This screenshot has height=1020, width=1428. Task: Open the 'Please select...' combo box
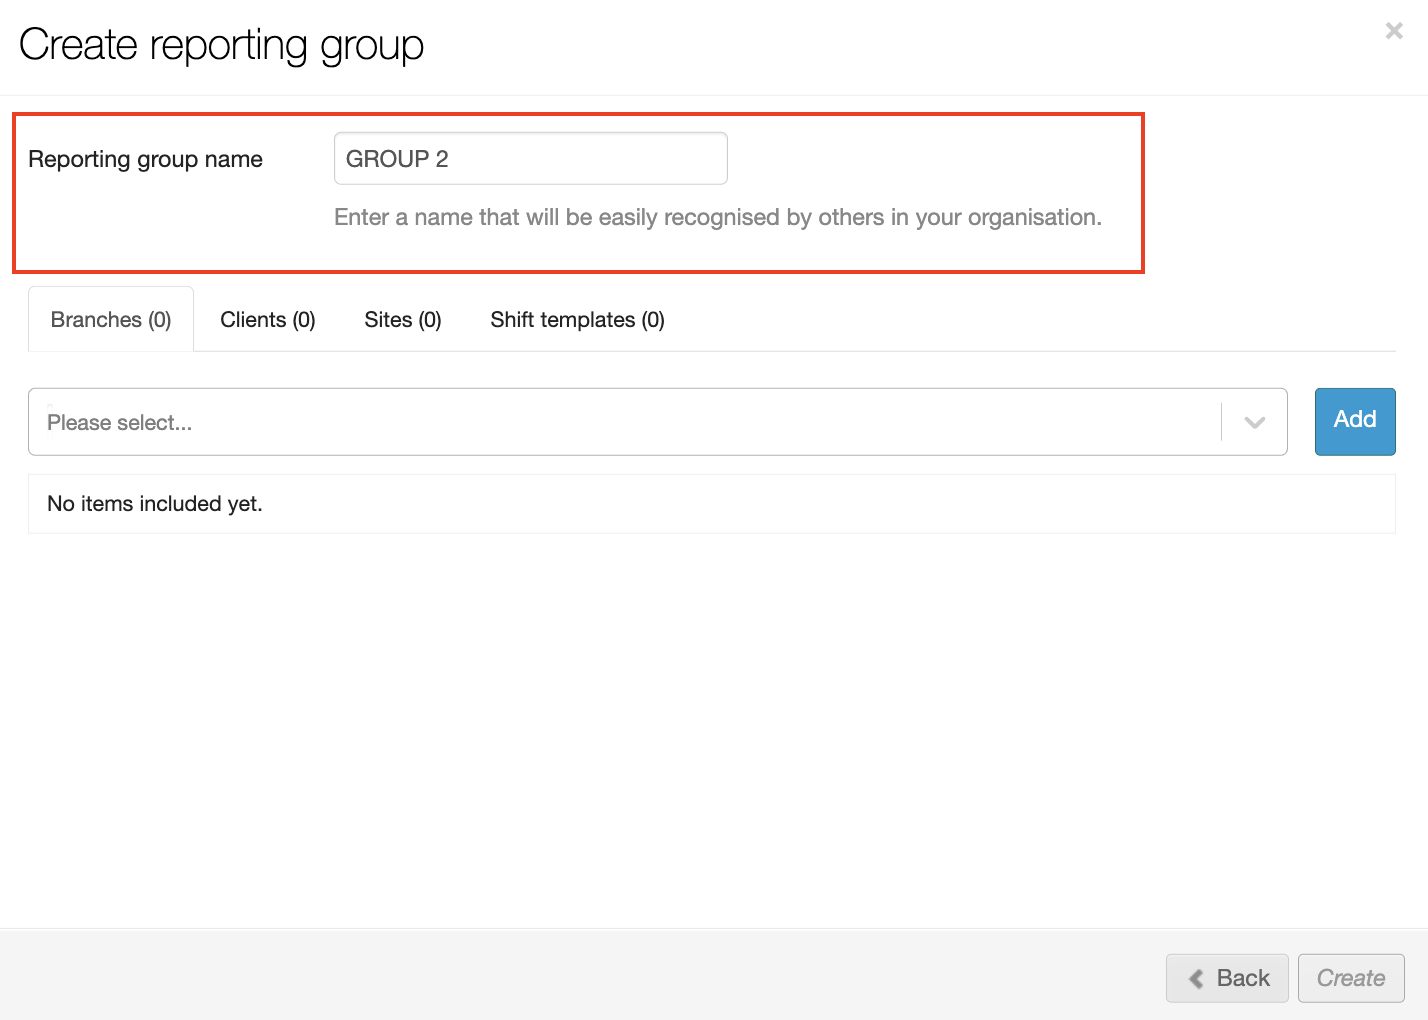click(620, 422)
